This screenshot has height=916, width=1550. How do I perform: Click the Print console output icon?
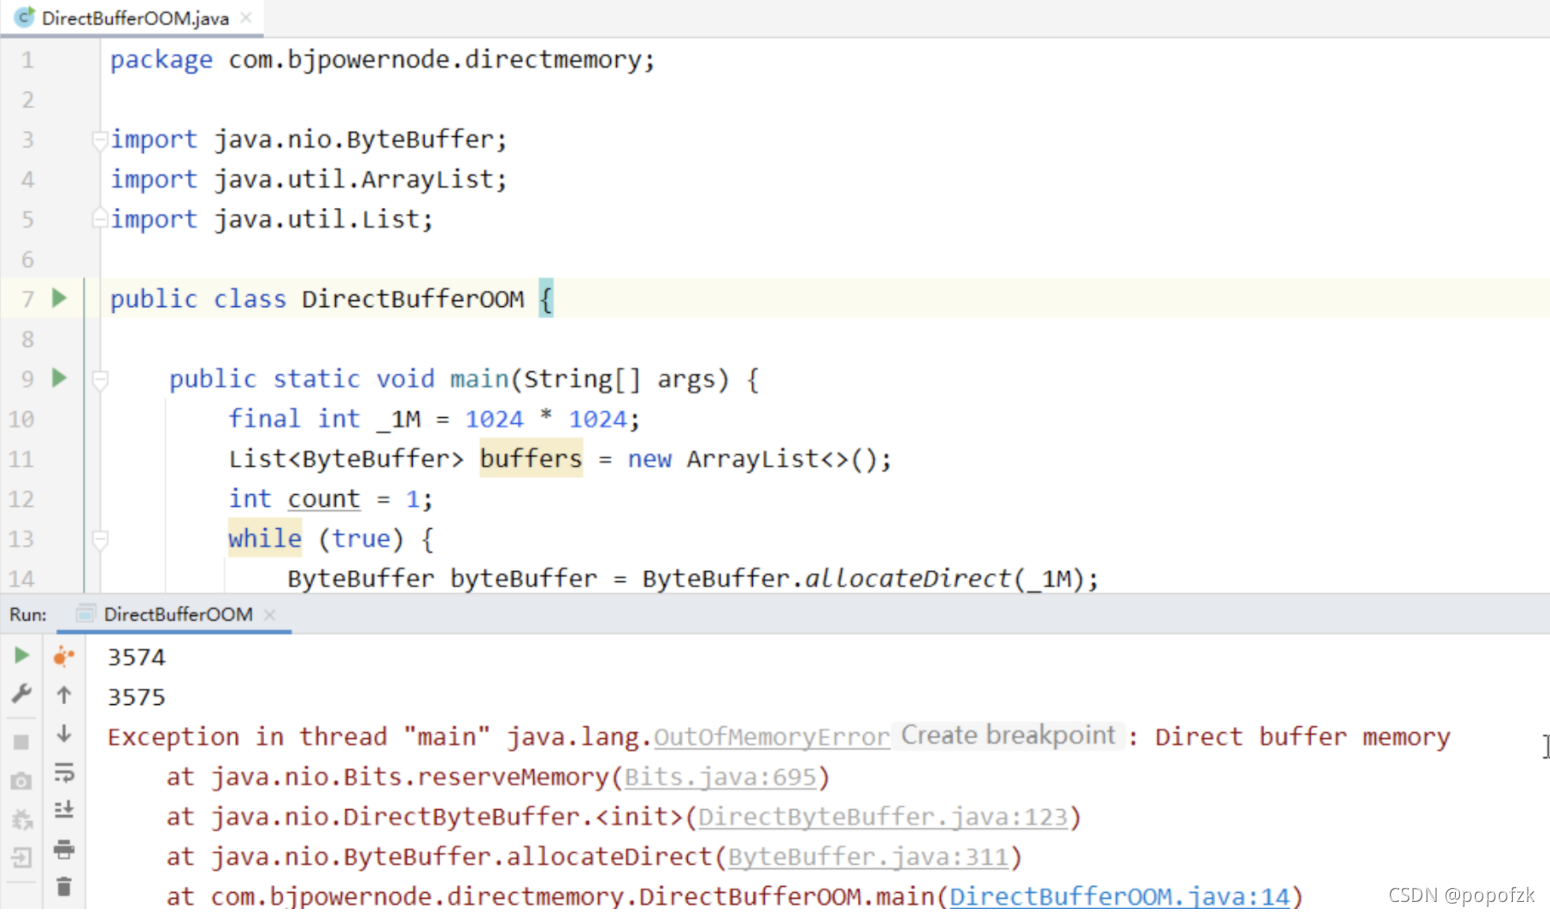click(x=64, y=849)
